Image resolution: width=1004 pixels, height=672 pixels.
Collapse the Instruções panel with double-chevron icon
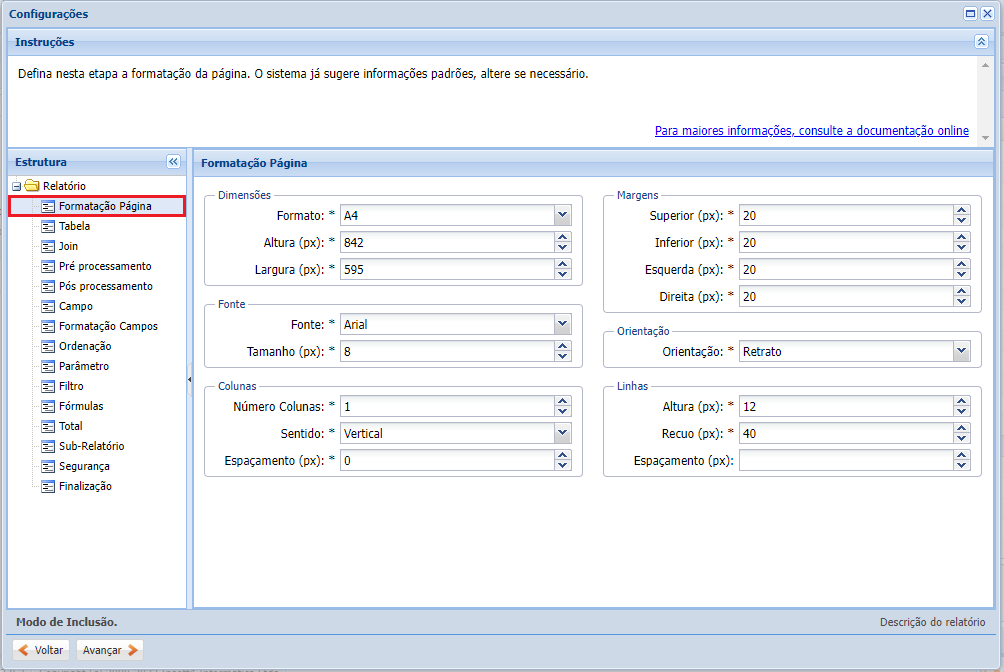981,42
